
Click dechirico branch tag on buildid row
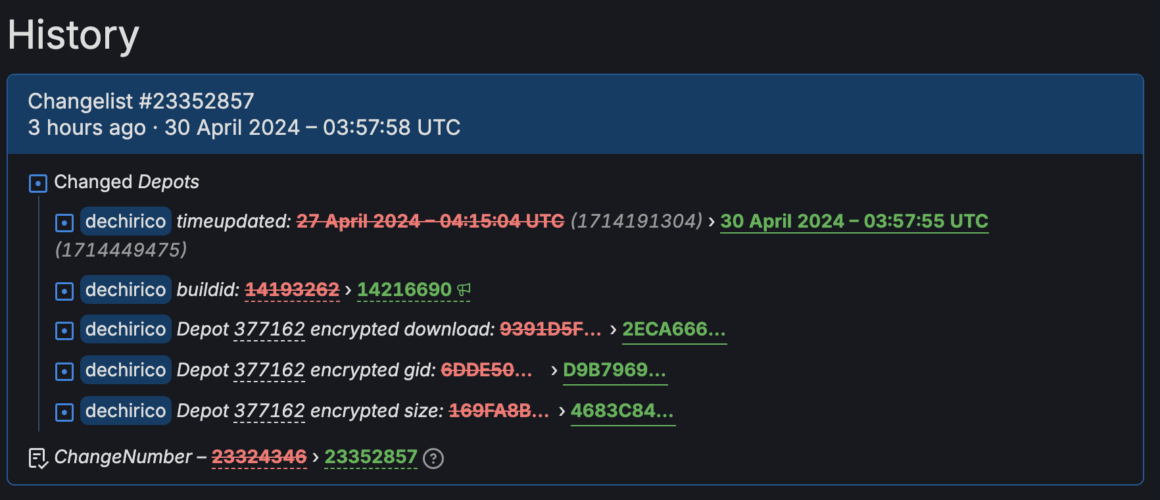point(126,290)
